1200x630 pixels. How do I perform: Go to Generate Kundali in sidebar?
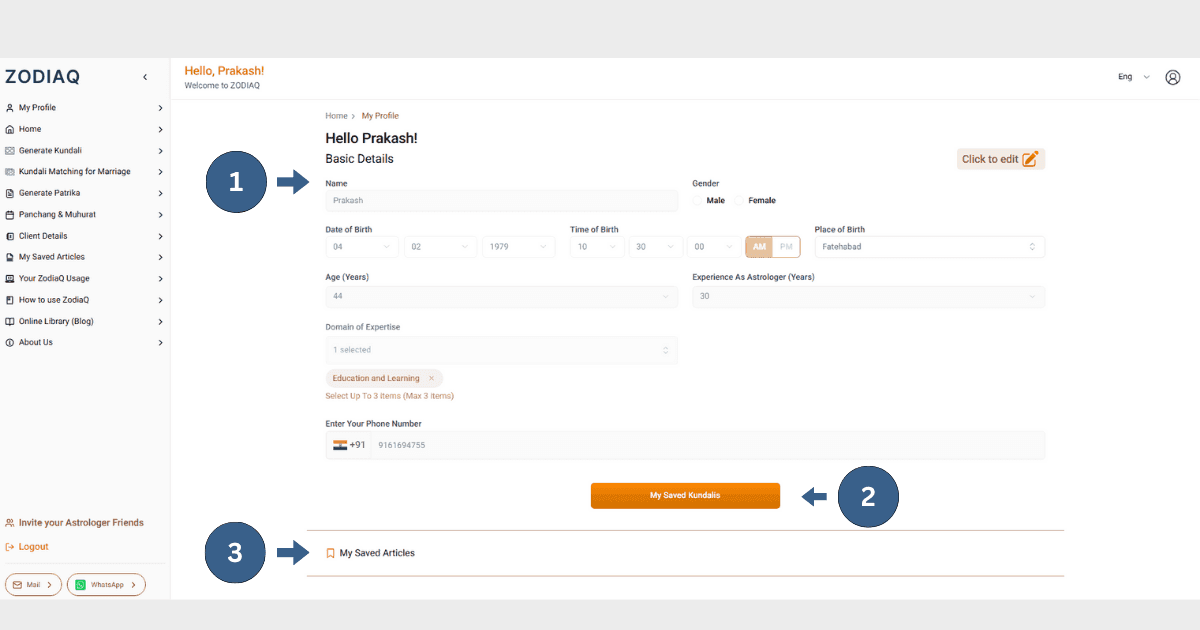pos(84,150)
